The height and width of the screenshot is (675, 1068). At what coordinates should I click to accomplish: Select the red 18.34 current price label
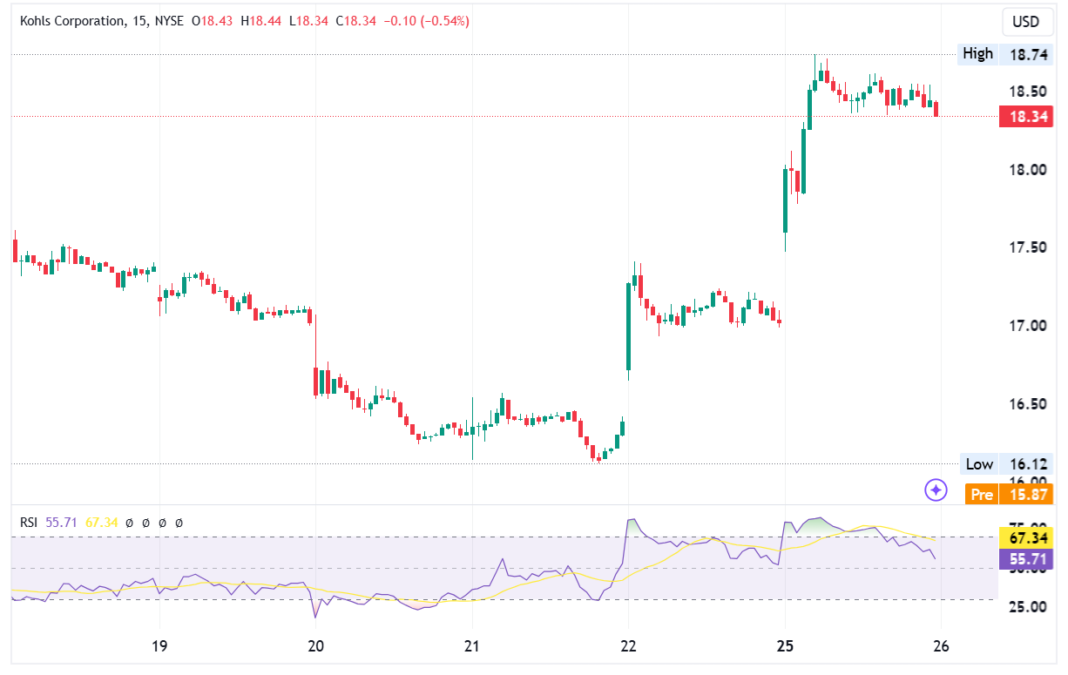click(x=1026, y=116)
